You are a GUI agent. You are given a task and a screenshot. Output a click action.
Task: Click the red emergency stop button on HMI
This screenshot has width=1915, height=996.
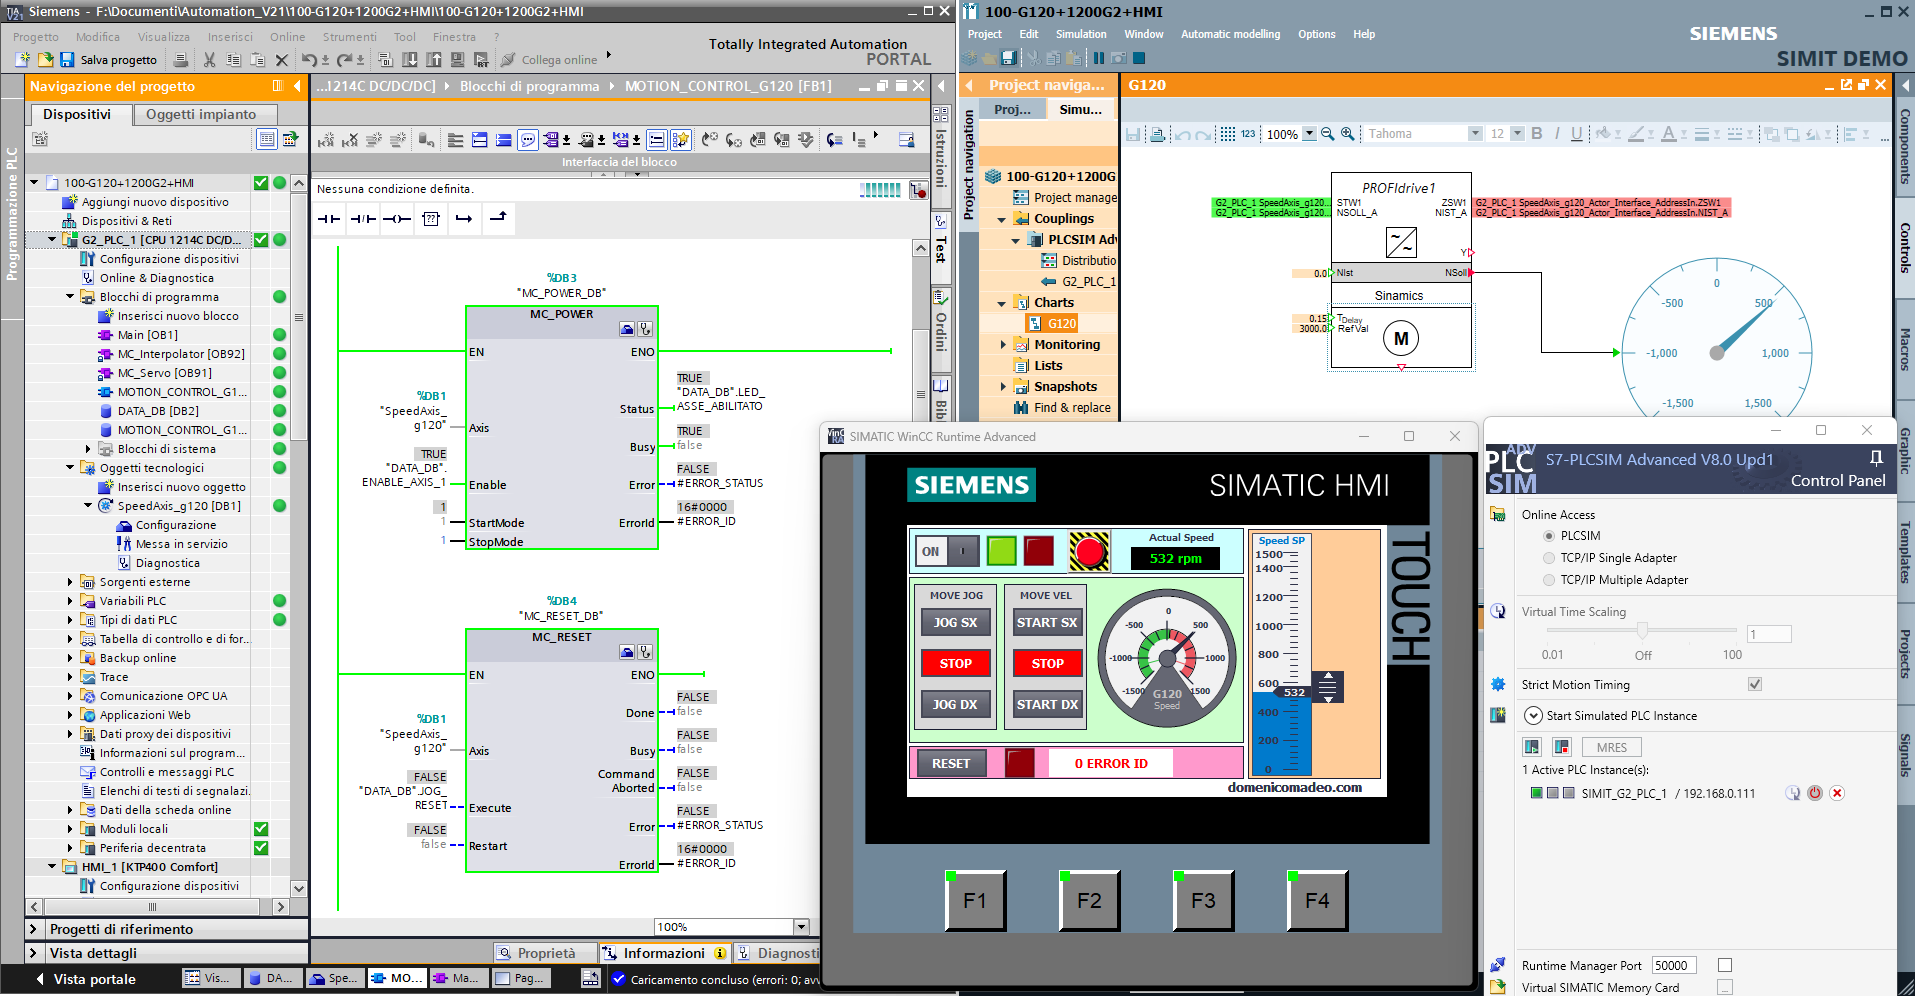click(x=1089, y=551)
